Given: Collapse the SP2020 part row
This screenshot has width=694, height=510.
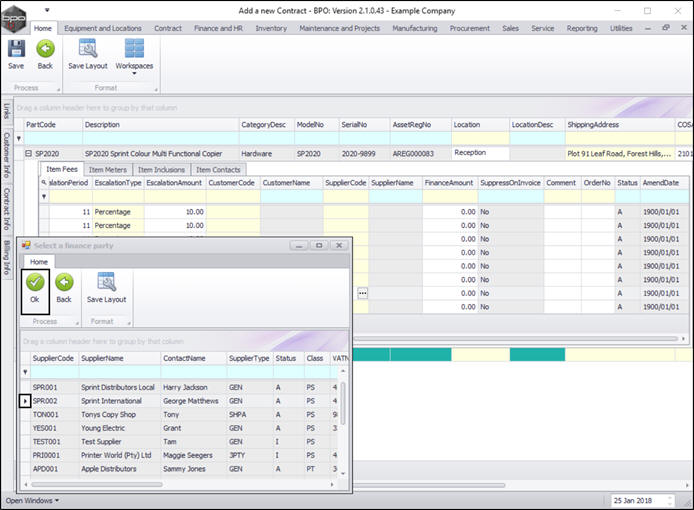Looking at the screenshot, I should 29,154.
